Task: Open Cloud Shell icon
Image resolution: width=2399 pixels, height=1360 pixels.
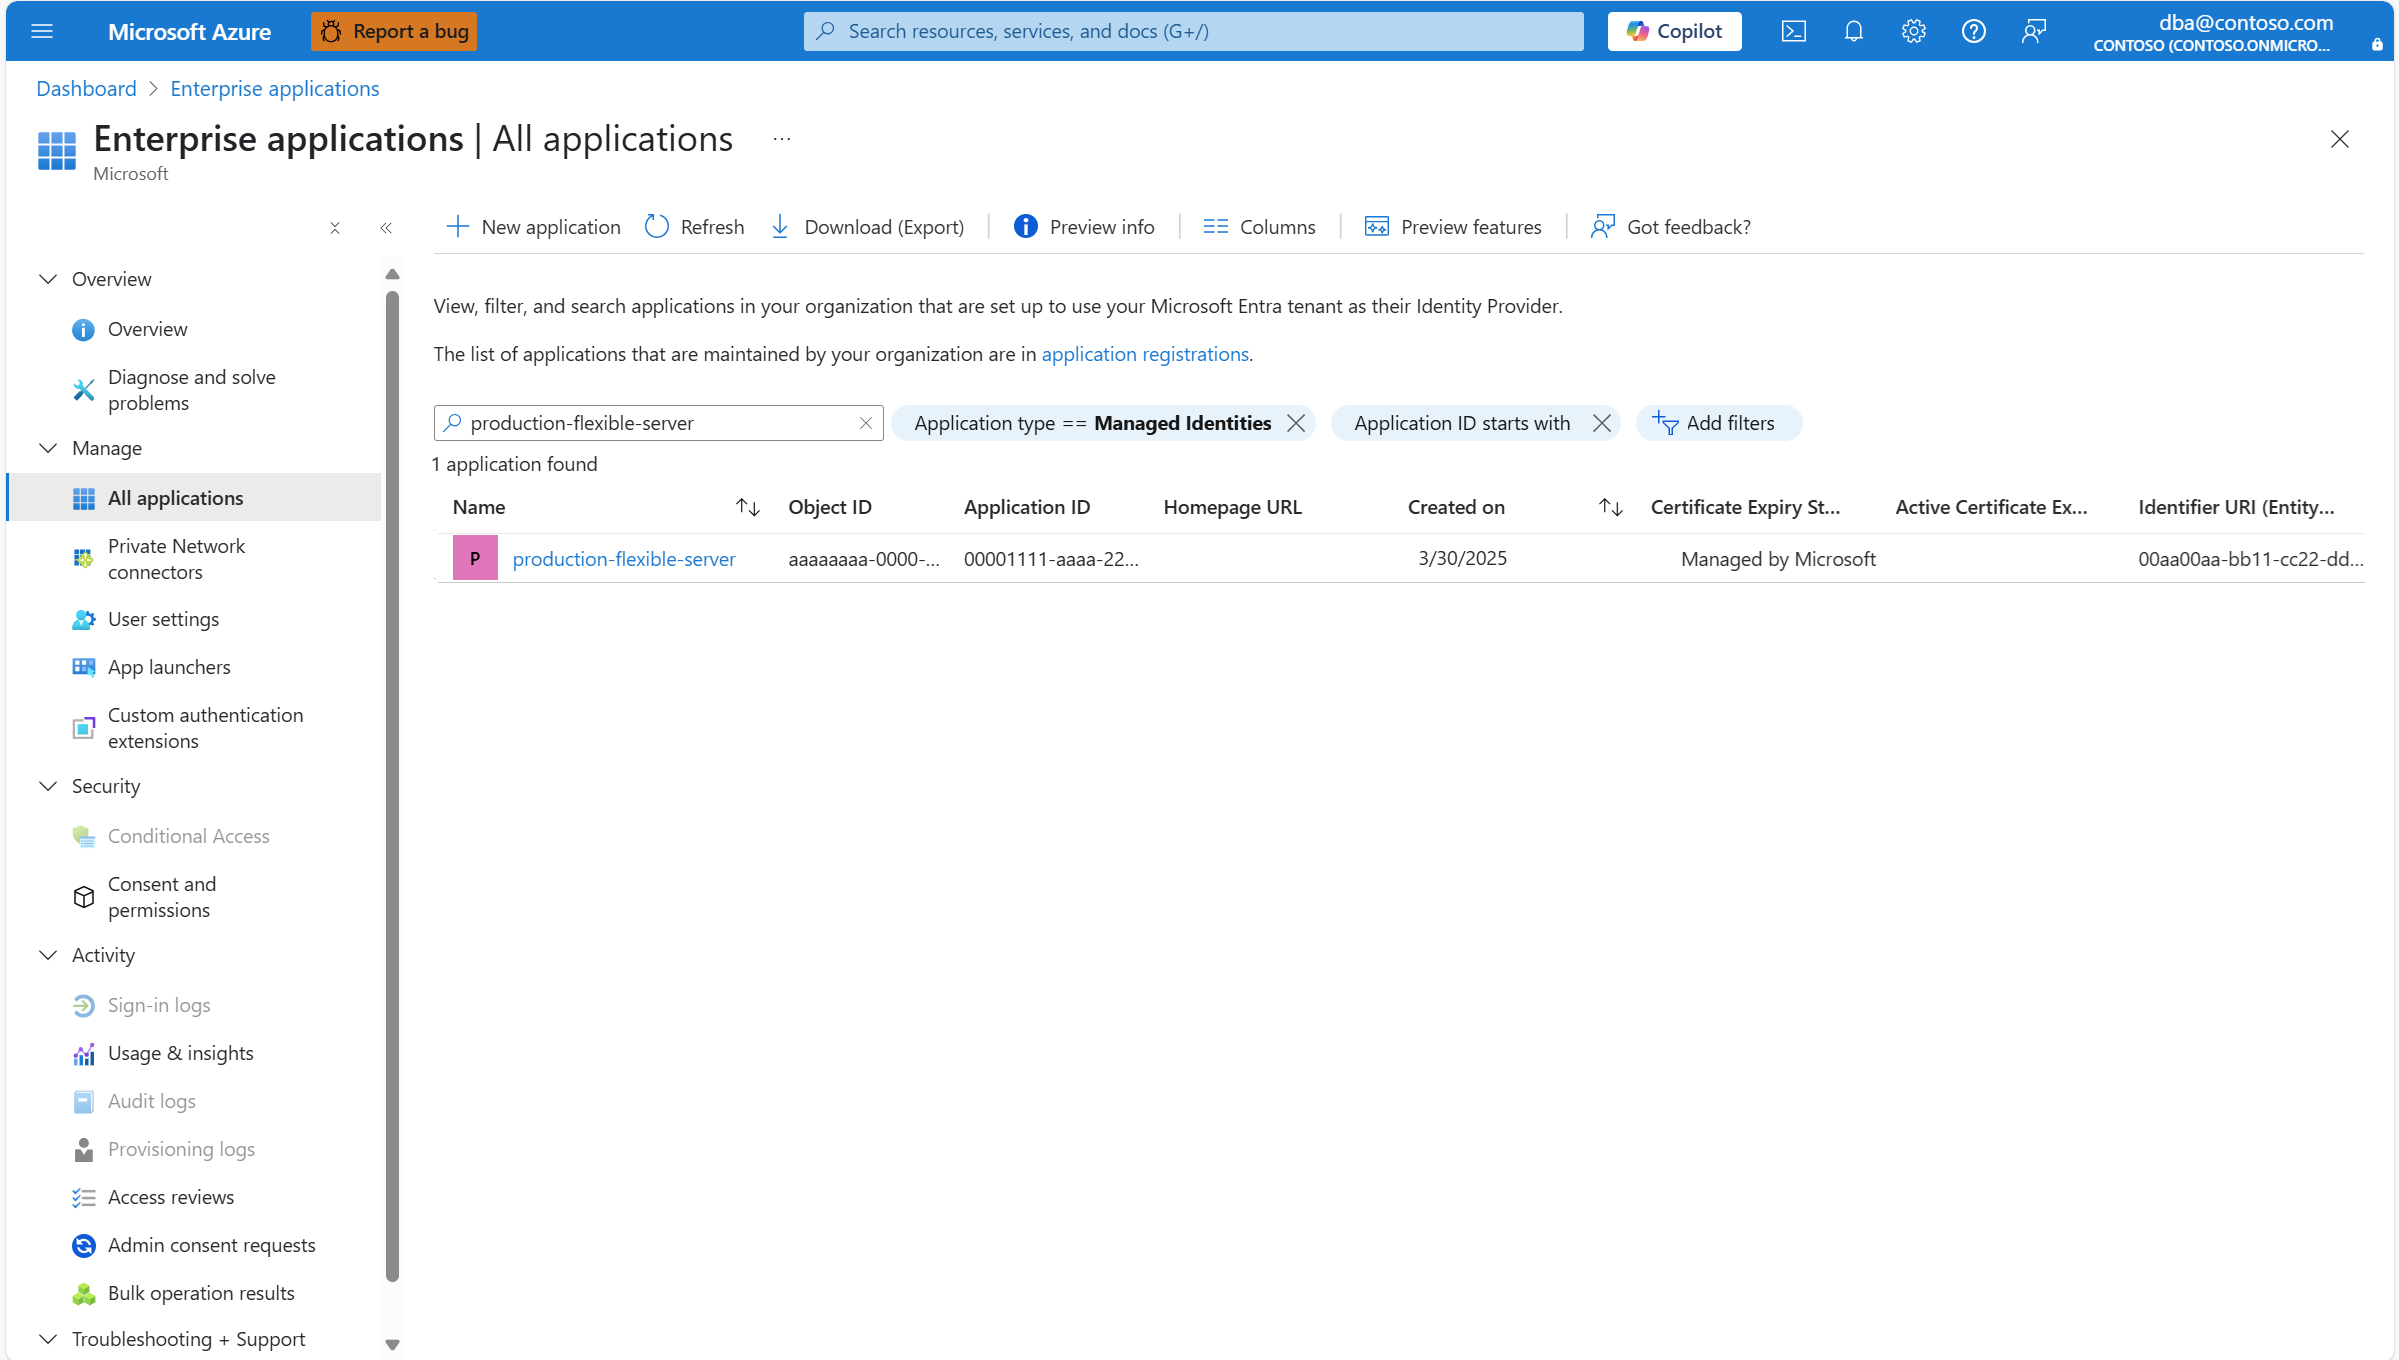Action: pyautogui.click(x=1793, y=31)
